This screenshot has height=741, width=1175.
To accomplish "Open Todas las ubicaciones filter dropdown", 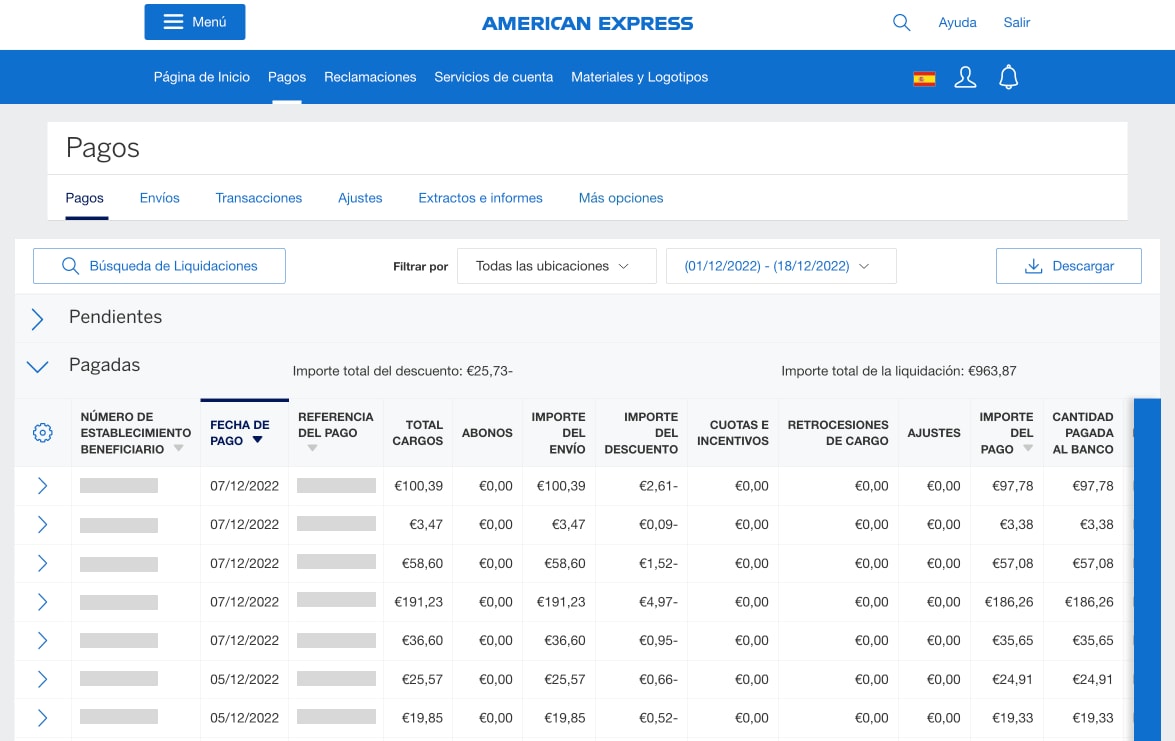I will pyautogui.click(x=556, y=266).
